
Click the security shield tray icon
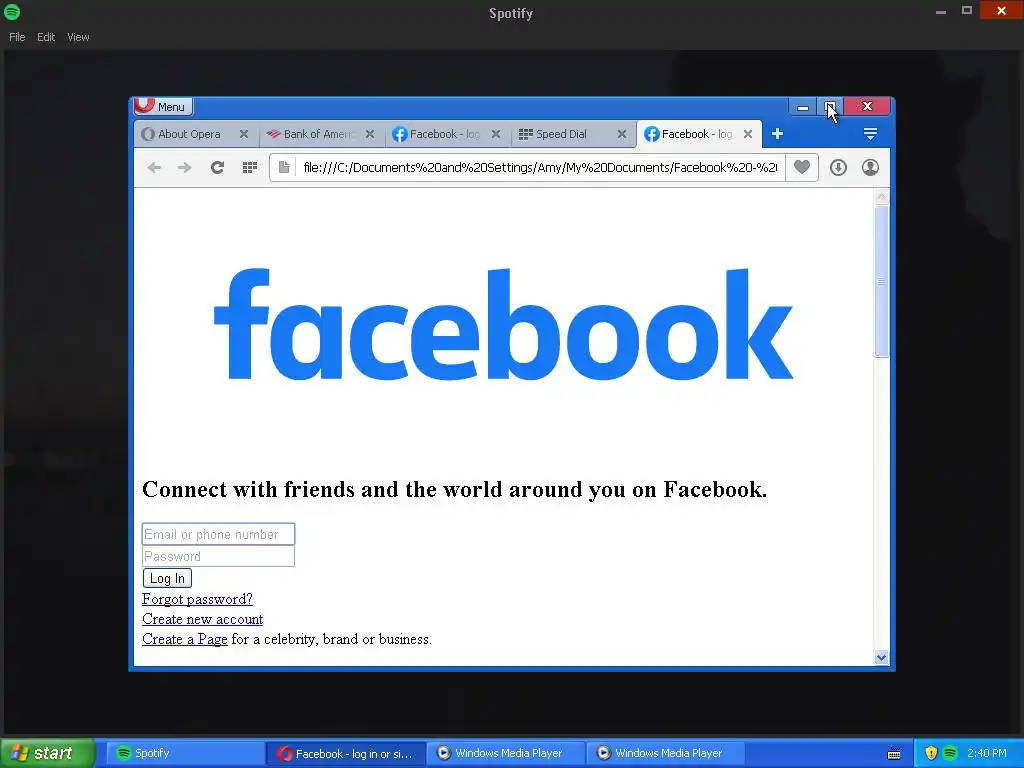tap(931, 753)
